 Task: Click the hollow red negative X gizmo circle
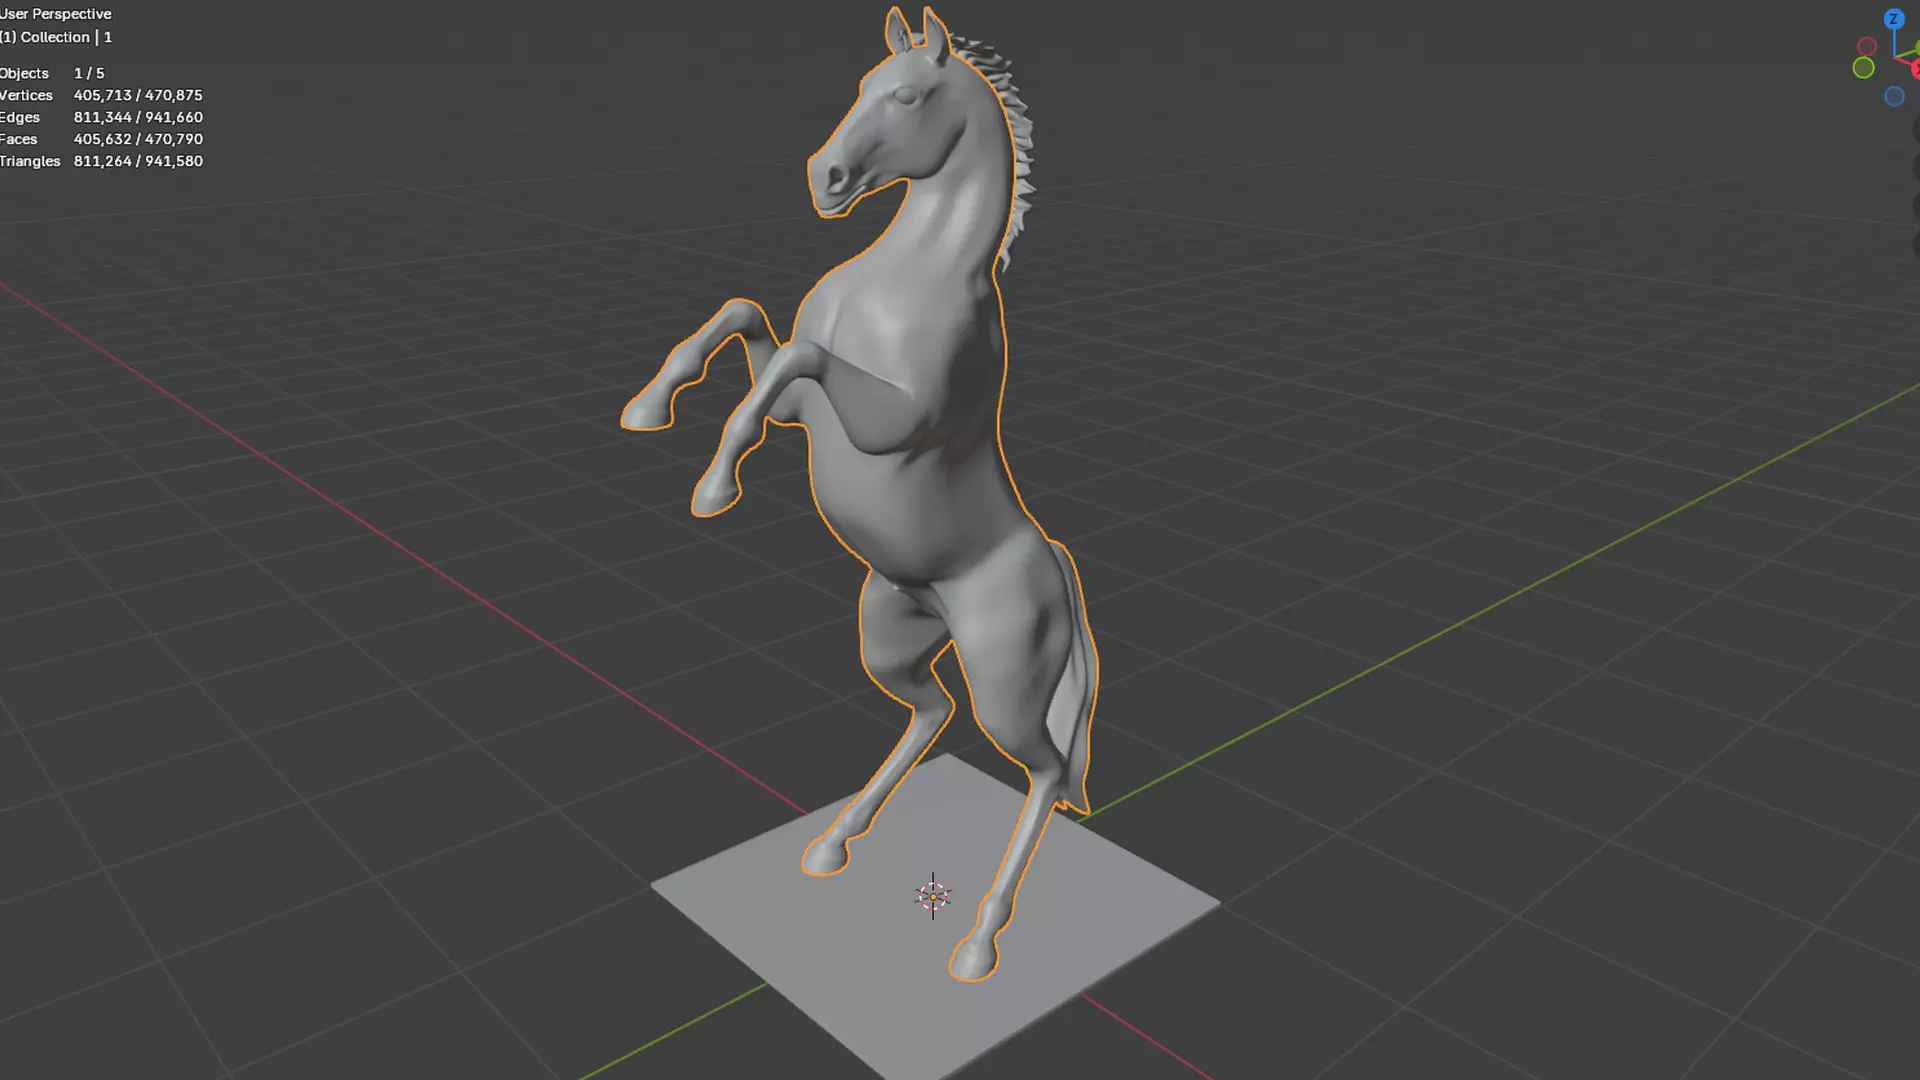click(1866, 47)
